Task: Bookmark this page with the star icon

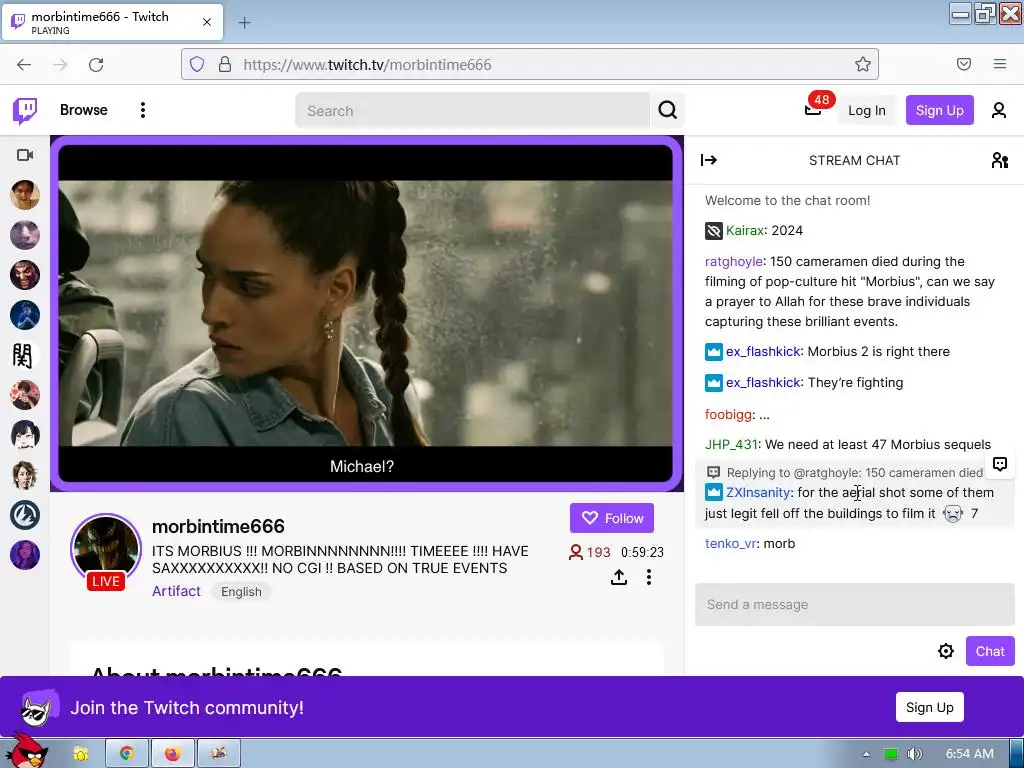Action: pyautogui.click(x=863, y=64)
